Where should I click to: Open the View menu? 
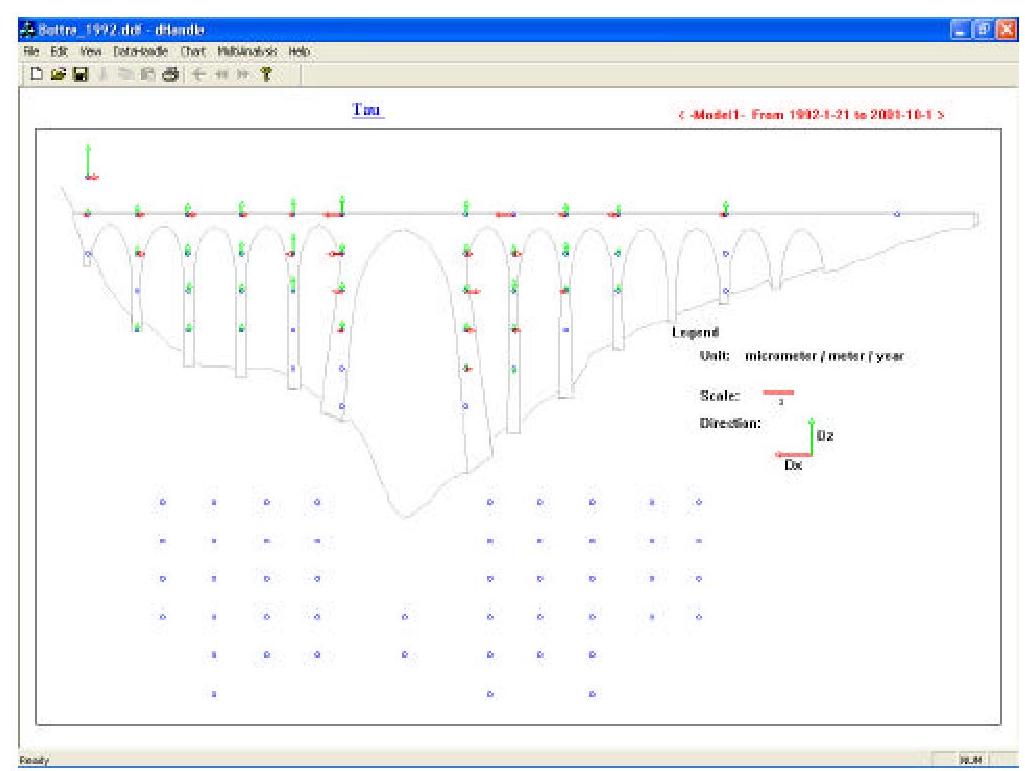coord(90,51)
